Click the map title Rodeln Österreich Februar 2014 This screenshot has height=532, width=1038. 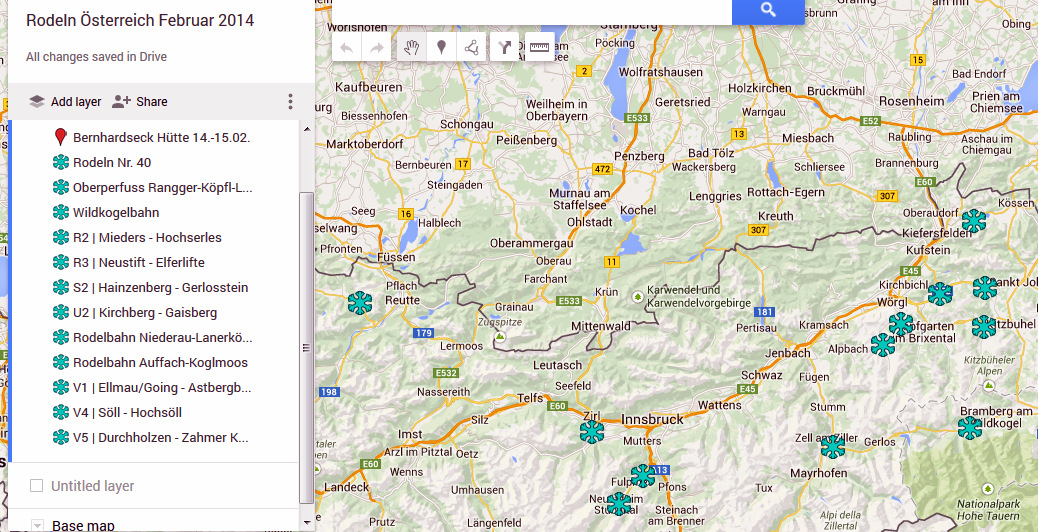point(140,20)
